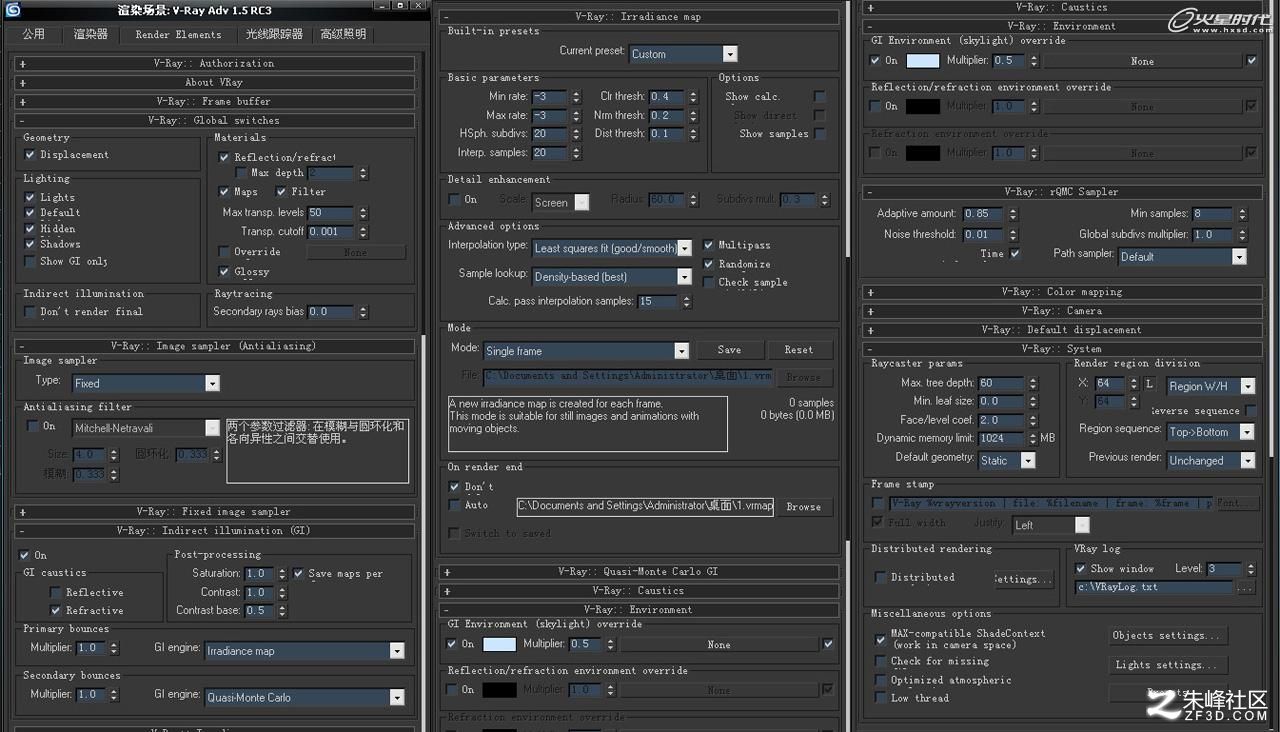Click the Noise threshold value field
The image size is (1280, 732).
point(984,235)
